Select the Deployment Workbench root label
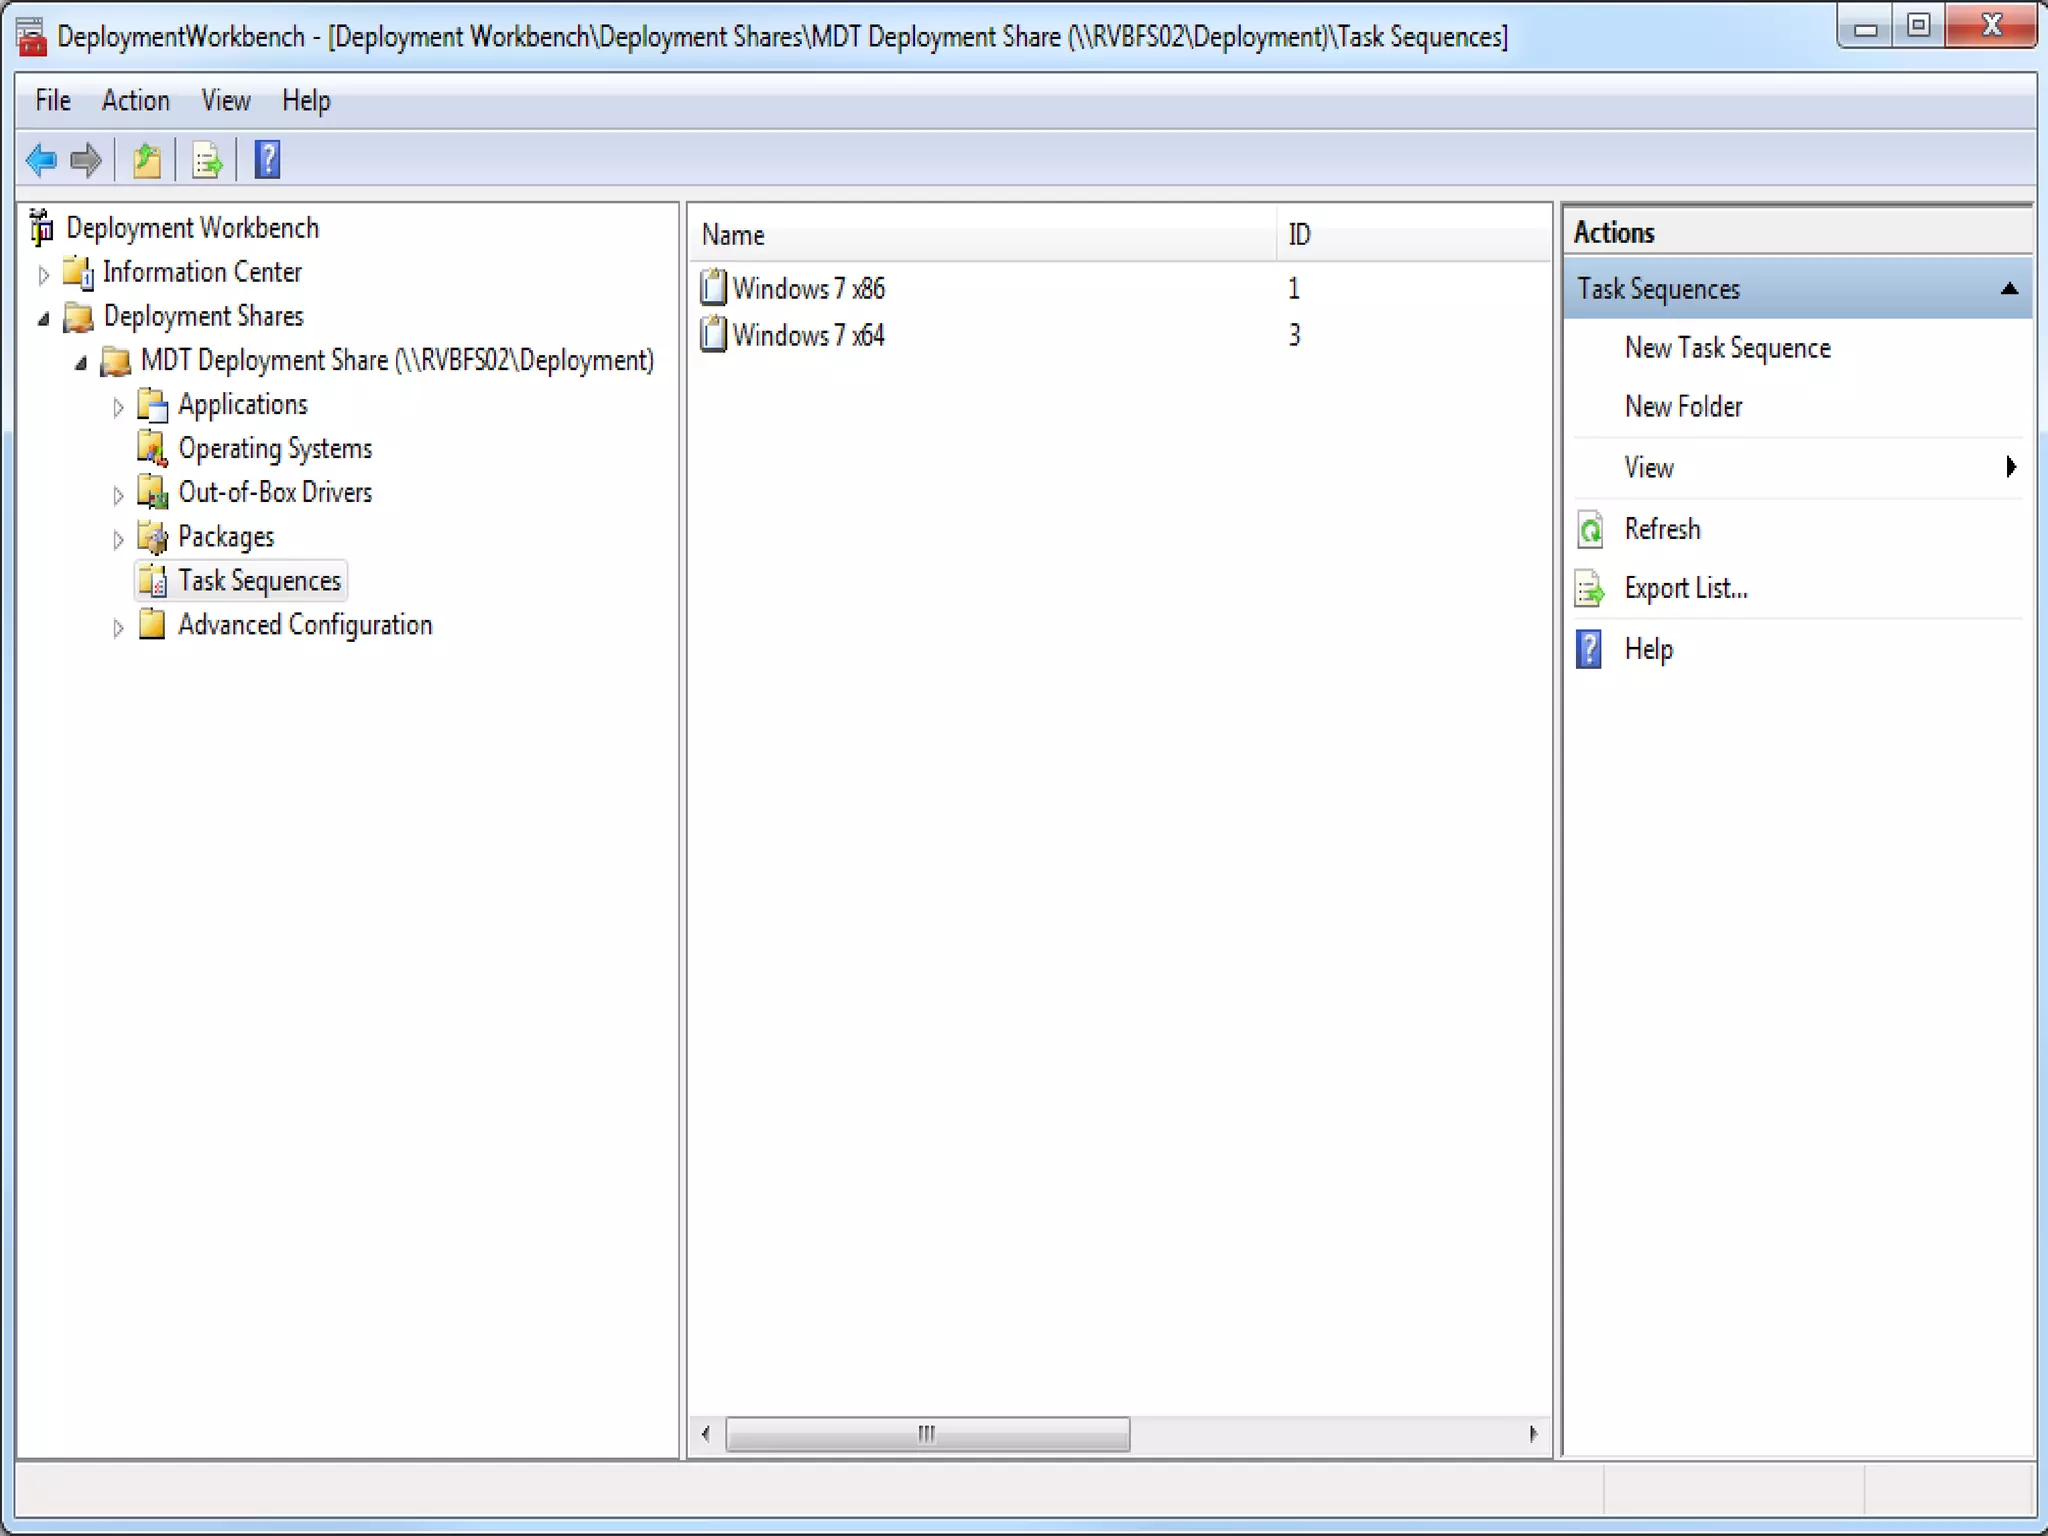2048x1536 pixels. click(193, 228)
